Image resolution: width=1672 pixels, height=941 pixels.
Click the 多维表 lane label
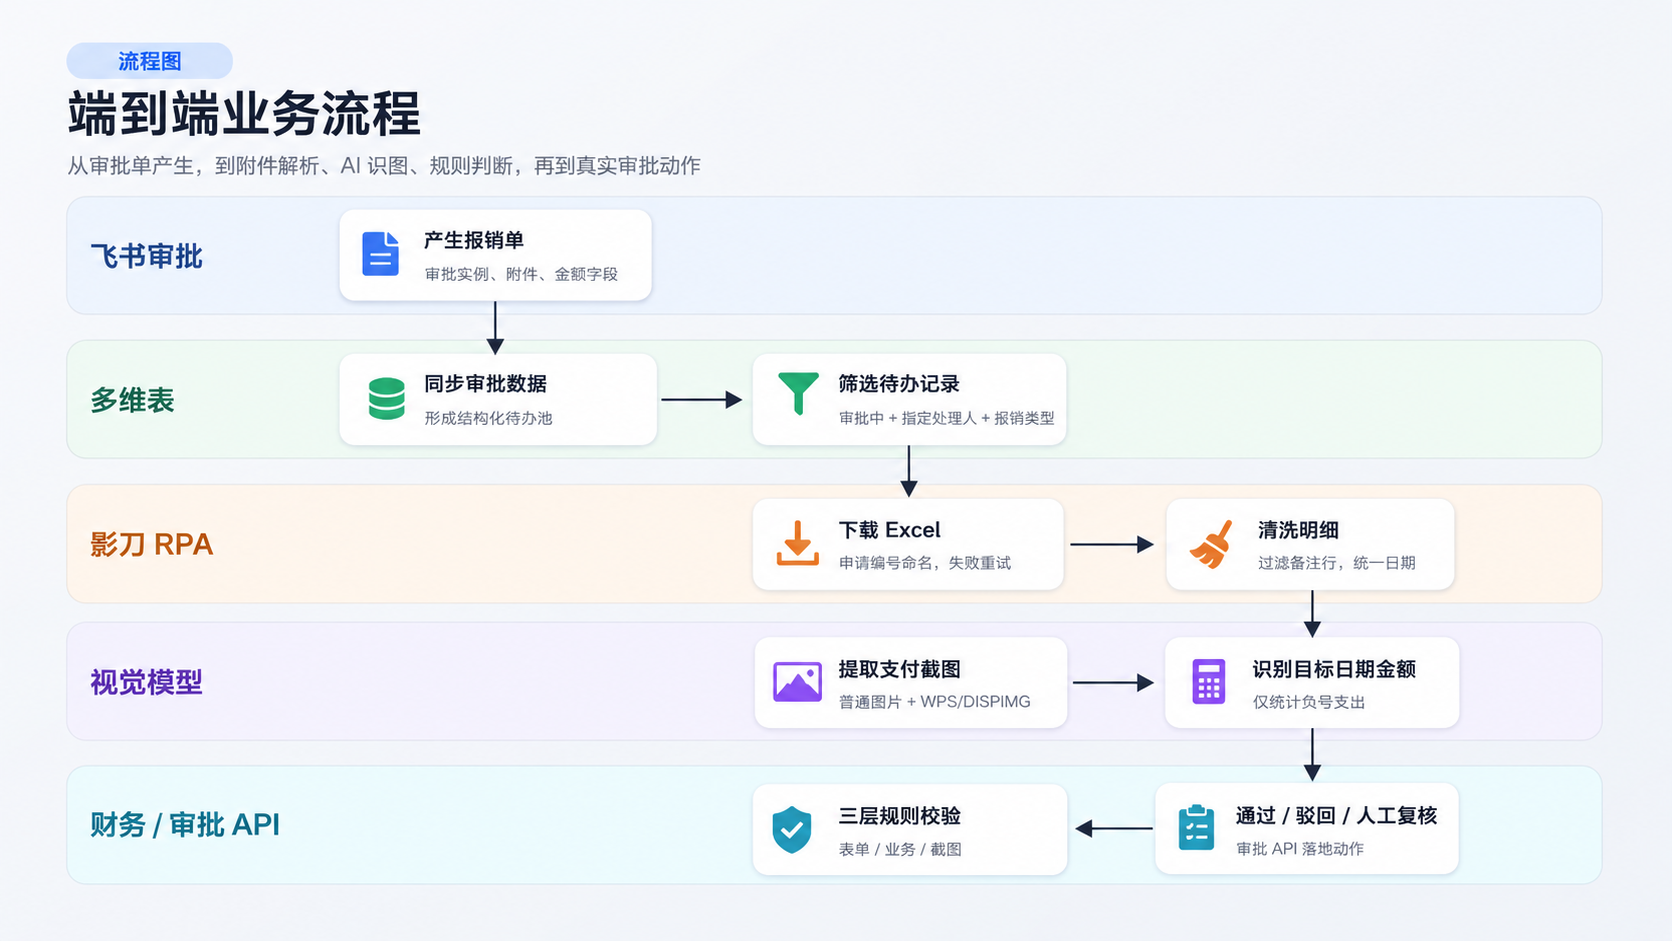coord(132,400)
